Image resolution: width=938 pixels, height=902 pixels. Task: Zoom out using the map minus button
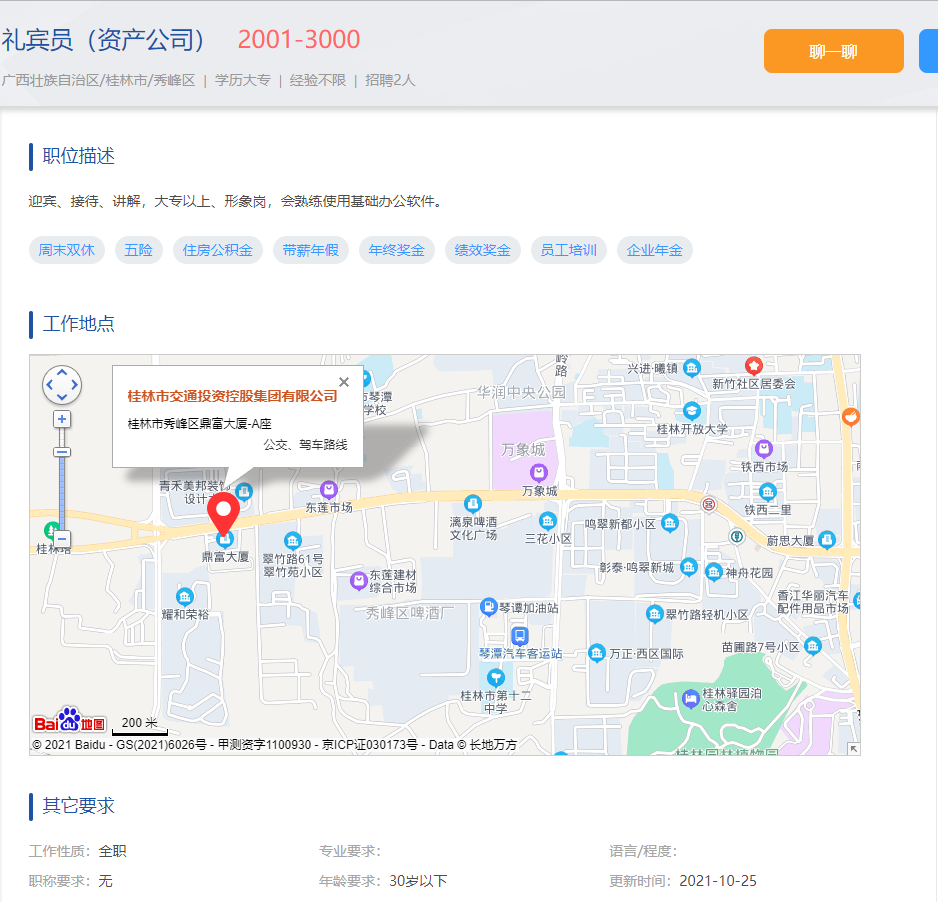tap(62, 538)
